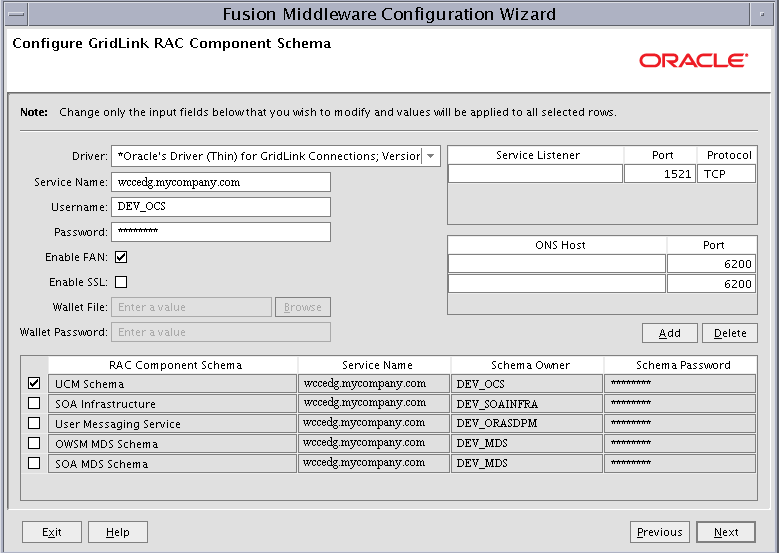
Task: Click the Service Name input field
Action: pyautogui.click(x=221, y=182)
